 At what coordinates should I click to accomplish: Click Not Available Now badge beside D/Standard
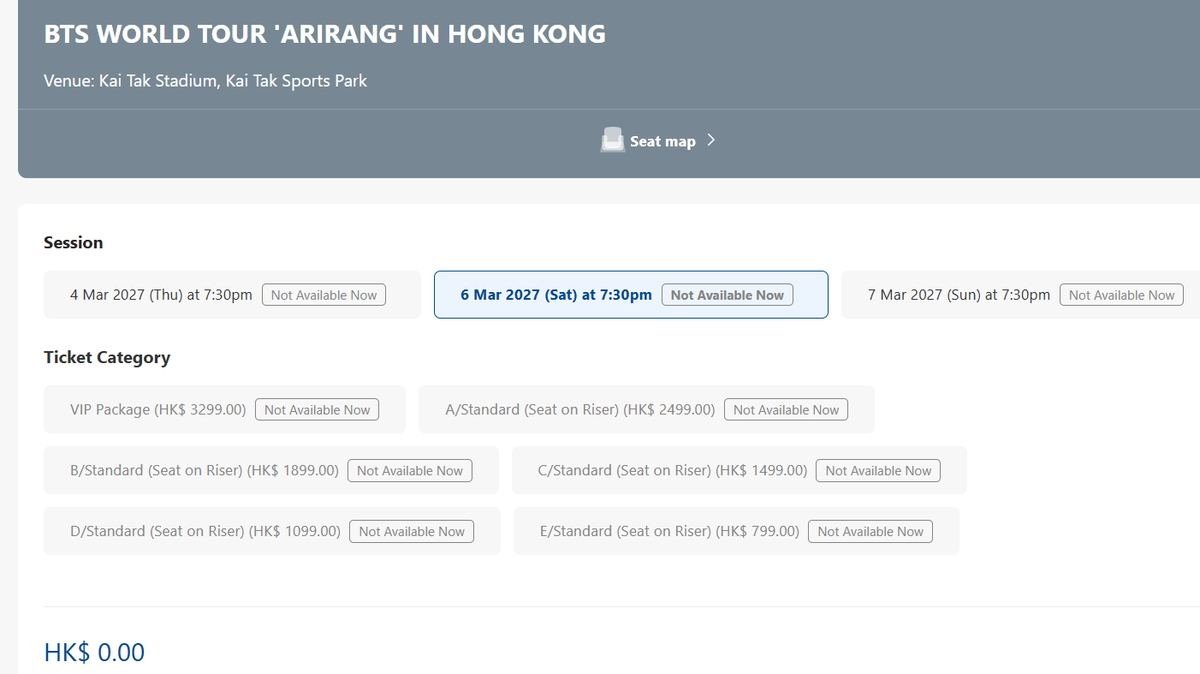click(x=412, y=532)
